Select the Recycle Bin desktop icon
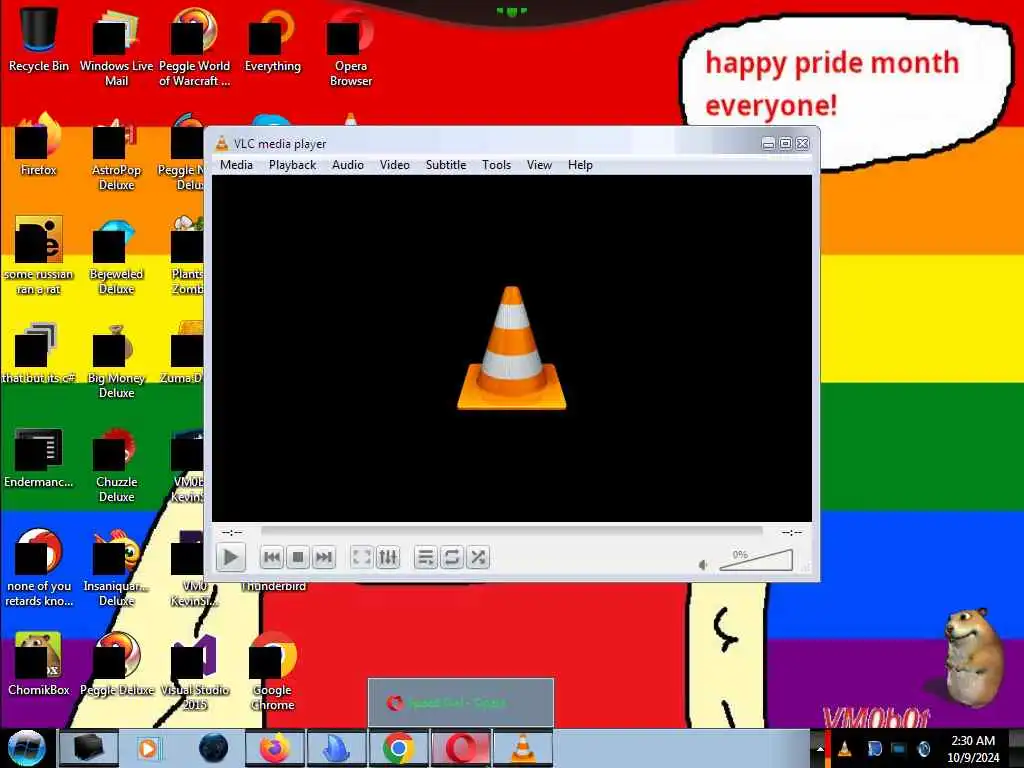The image size is (1024, 768). (x=39, y=38)
